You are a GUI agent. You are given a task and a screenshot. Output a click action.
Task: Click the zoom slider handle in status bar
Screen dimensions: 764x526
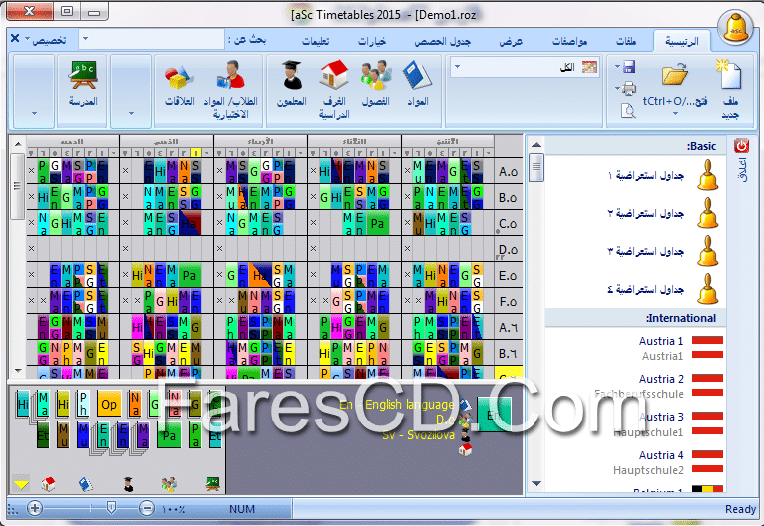point(111,508)
